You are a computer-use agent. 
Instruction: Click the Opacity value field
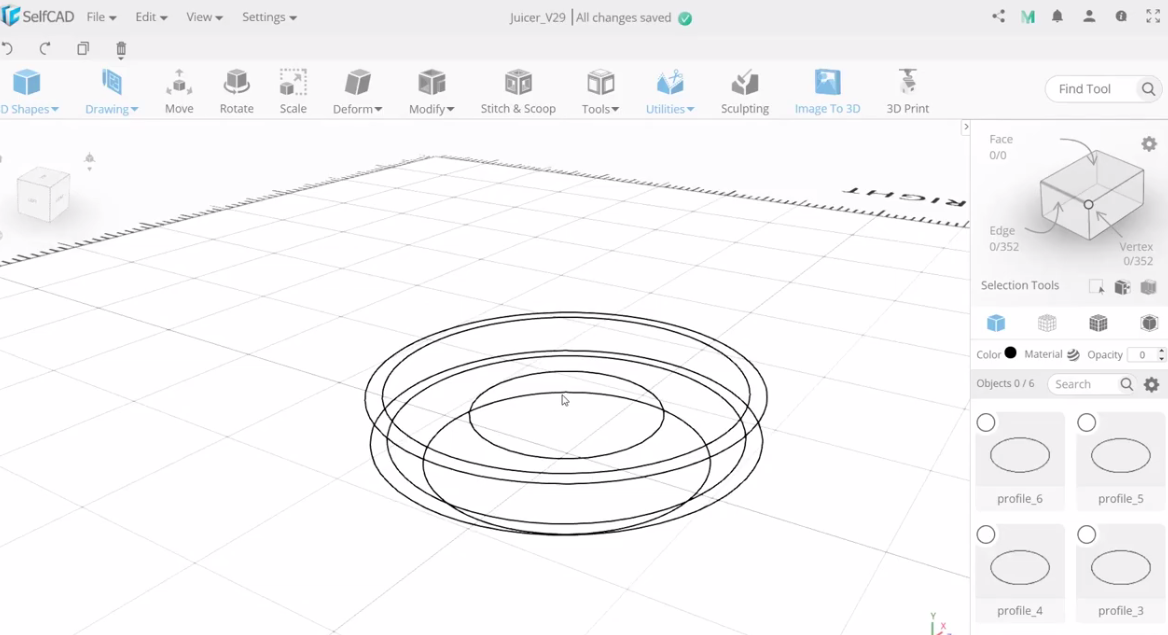(x=1142, y=355)
